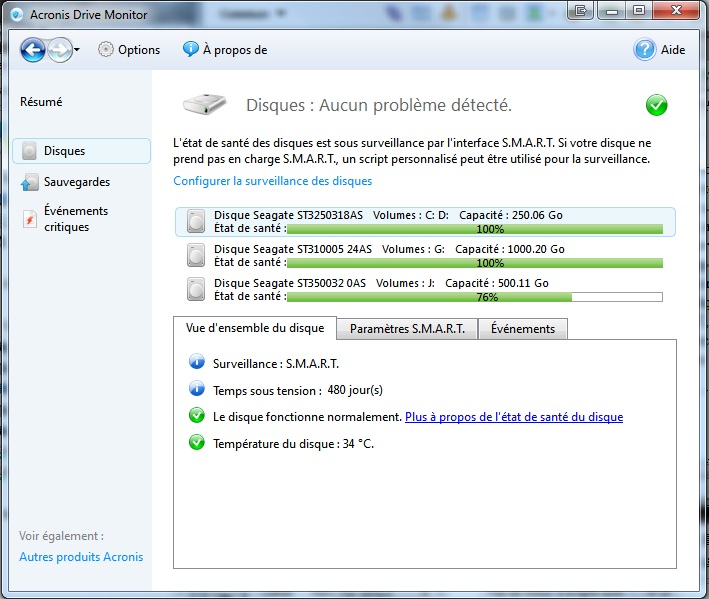Viewport: 709px width, 599px height.
Task: Open Configurer la surveillance des disques link
Action: 273,181
